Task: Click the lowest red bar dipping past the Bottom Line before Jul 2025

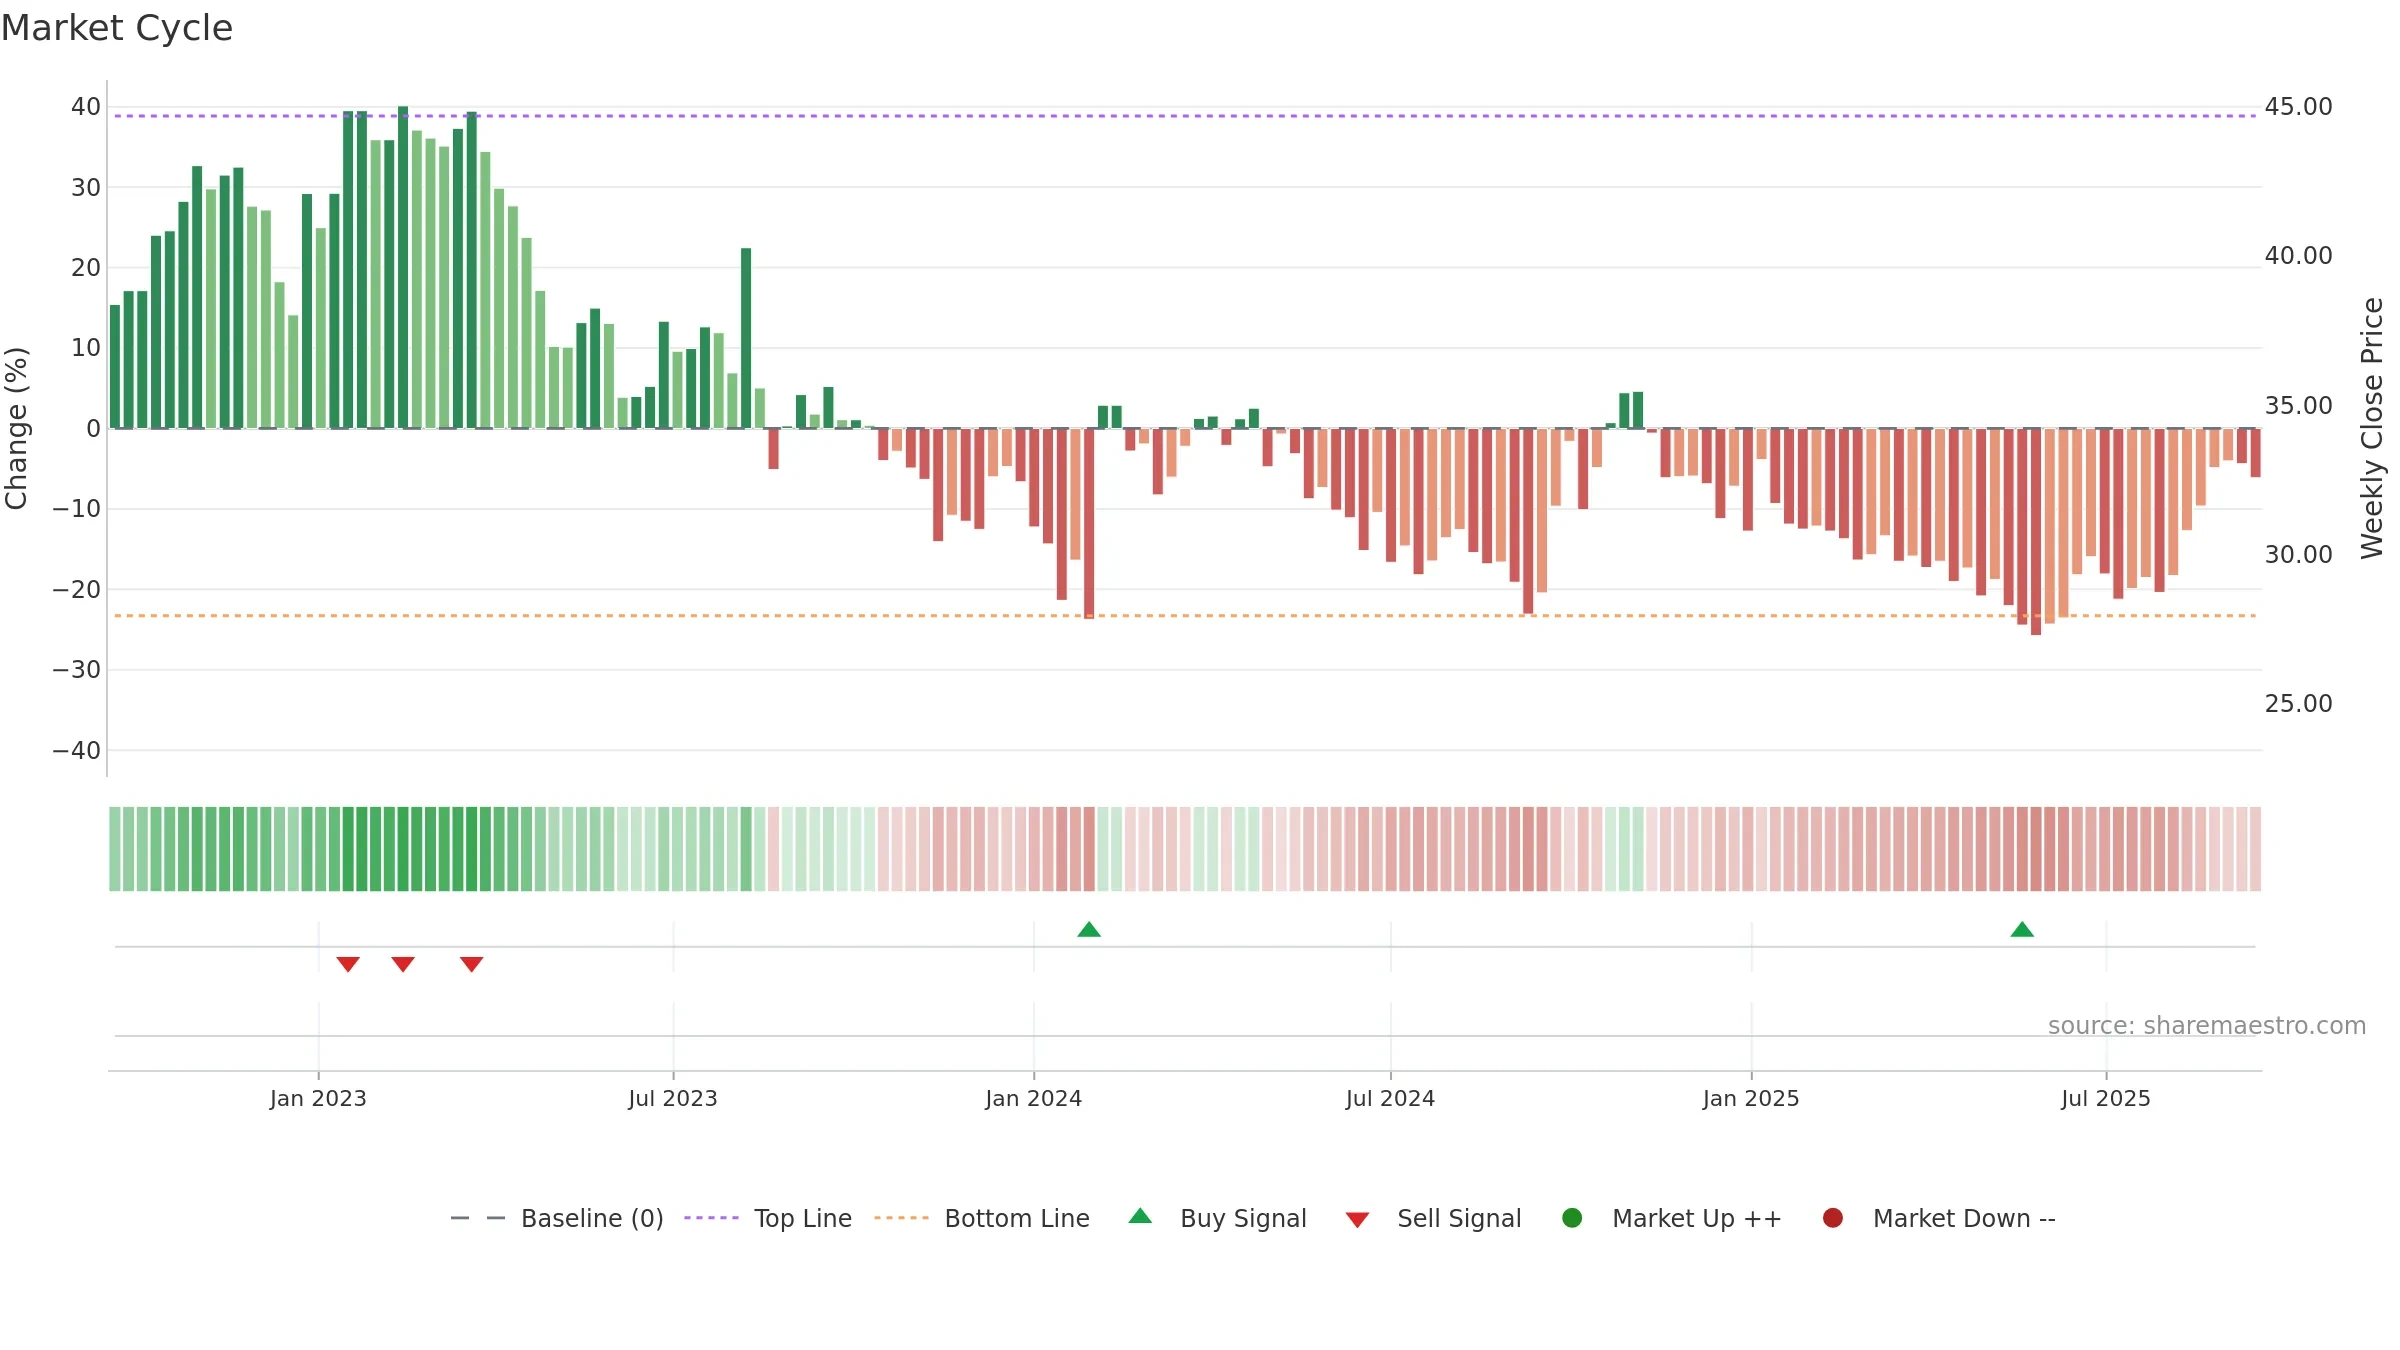Action: 2036,532
